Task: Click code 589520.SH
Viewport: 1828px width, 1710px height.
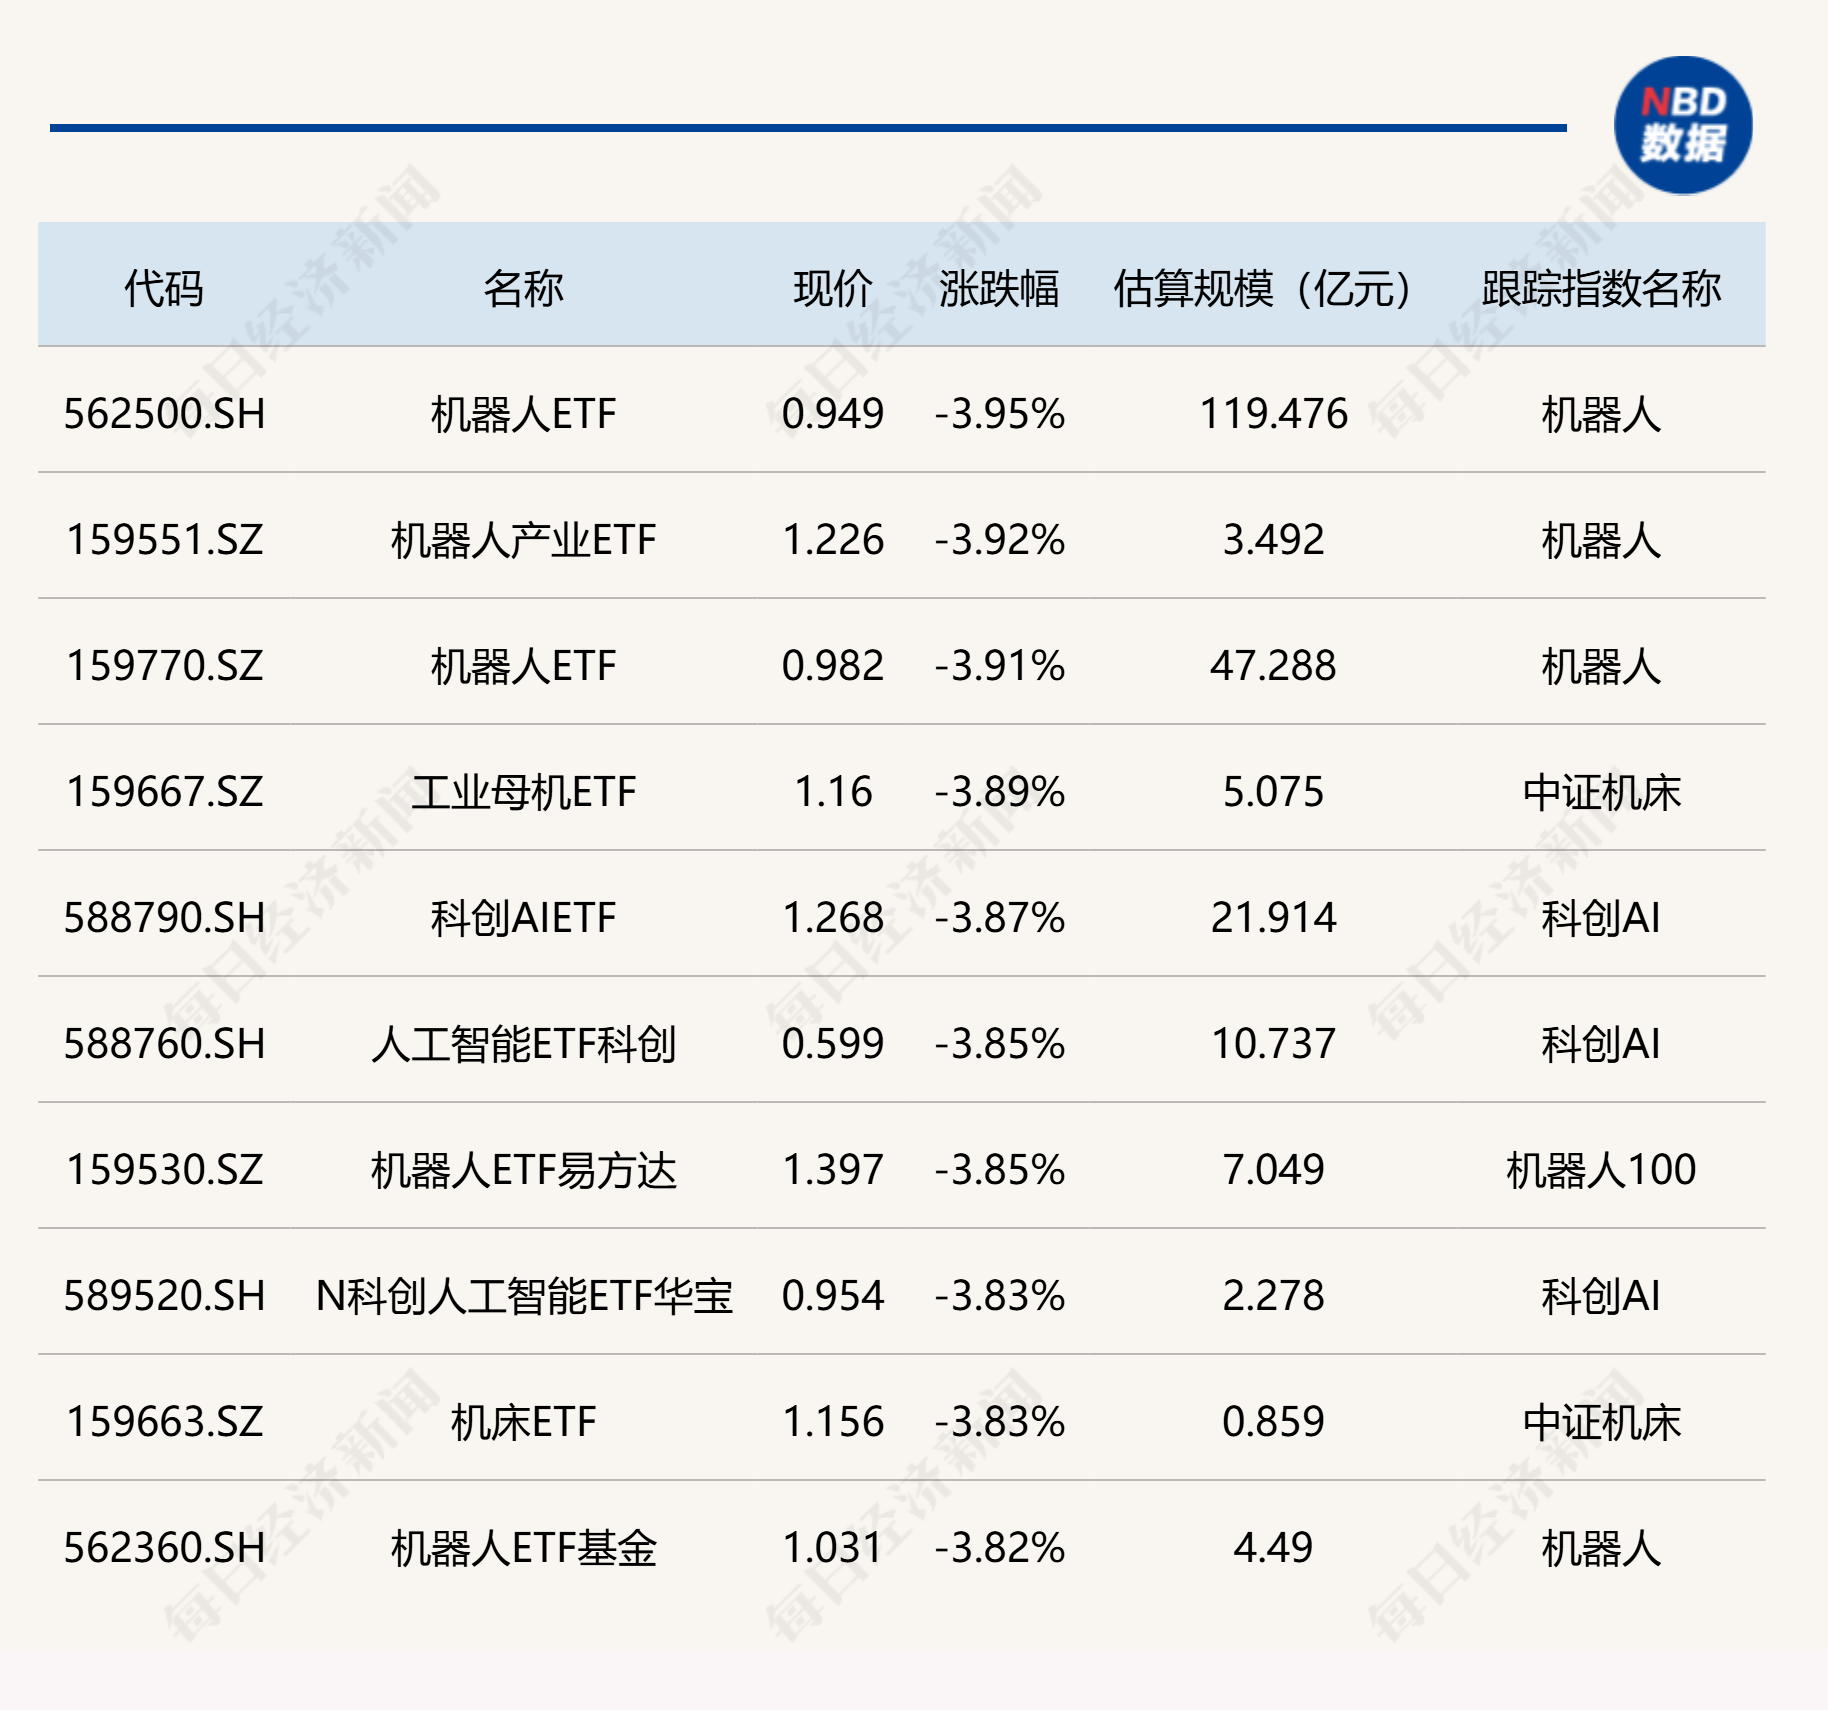Action: pos(164,1296)
